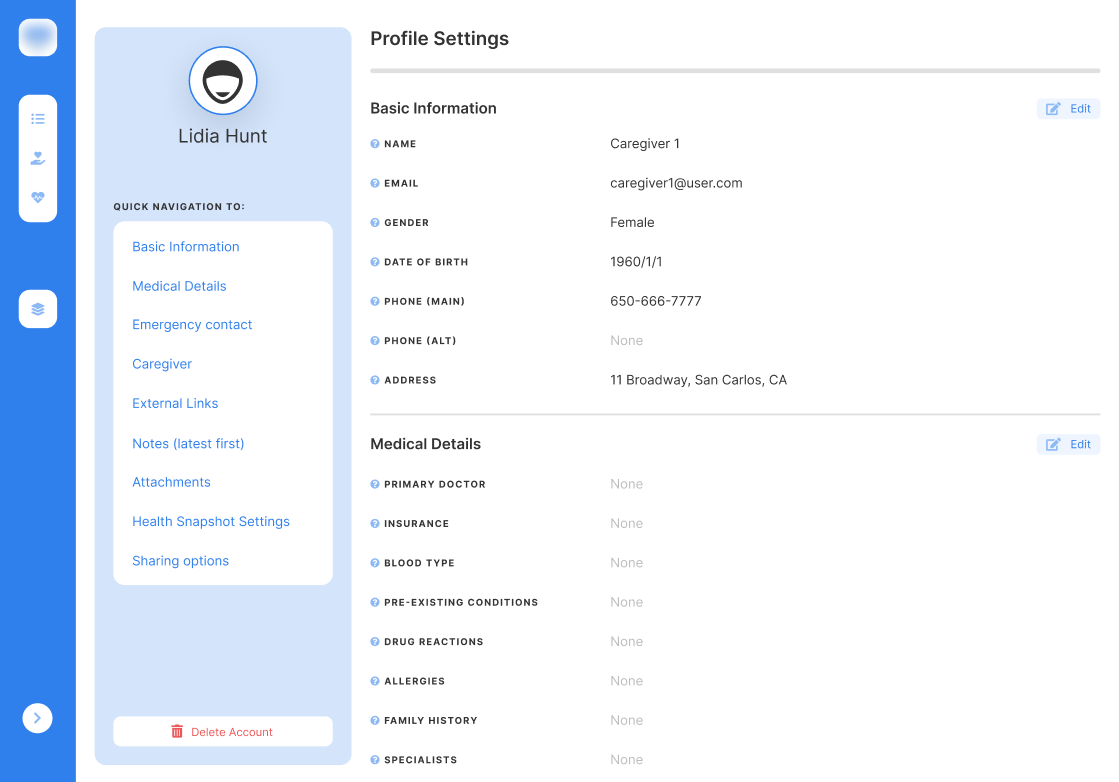Open the layers stack icon in sidebar
Image resolution: width=1119 pixels, height=782 pixels.
[x=38, y=309]
